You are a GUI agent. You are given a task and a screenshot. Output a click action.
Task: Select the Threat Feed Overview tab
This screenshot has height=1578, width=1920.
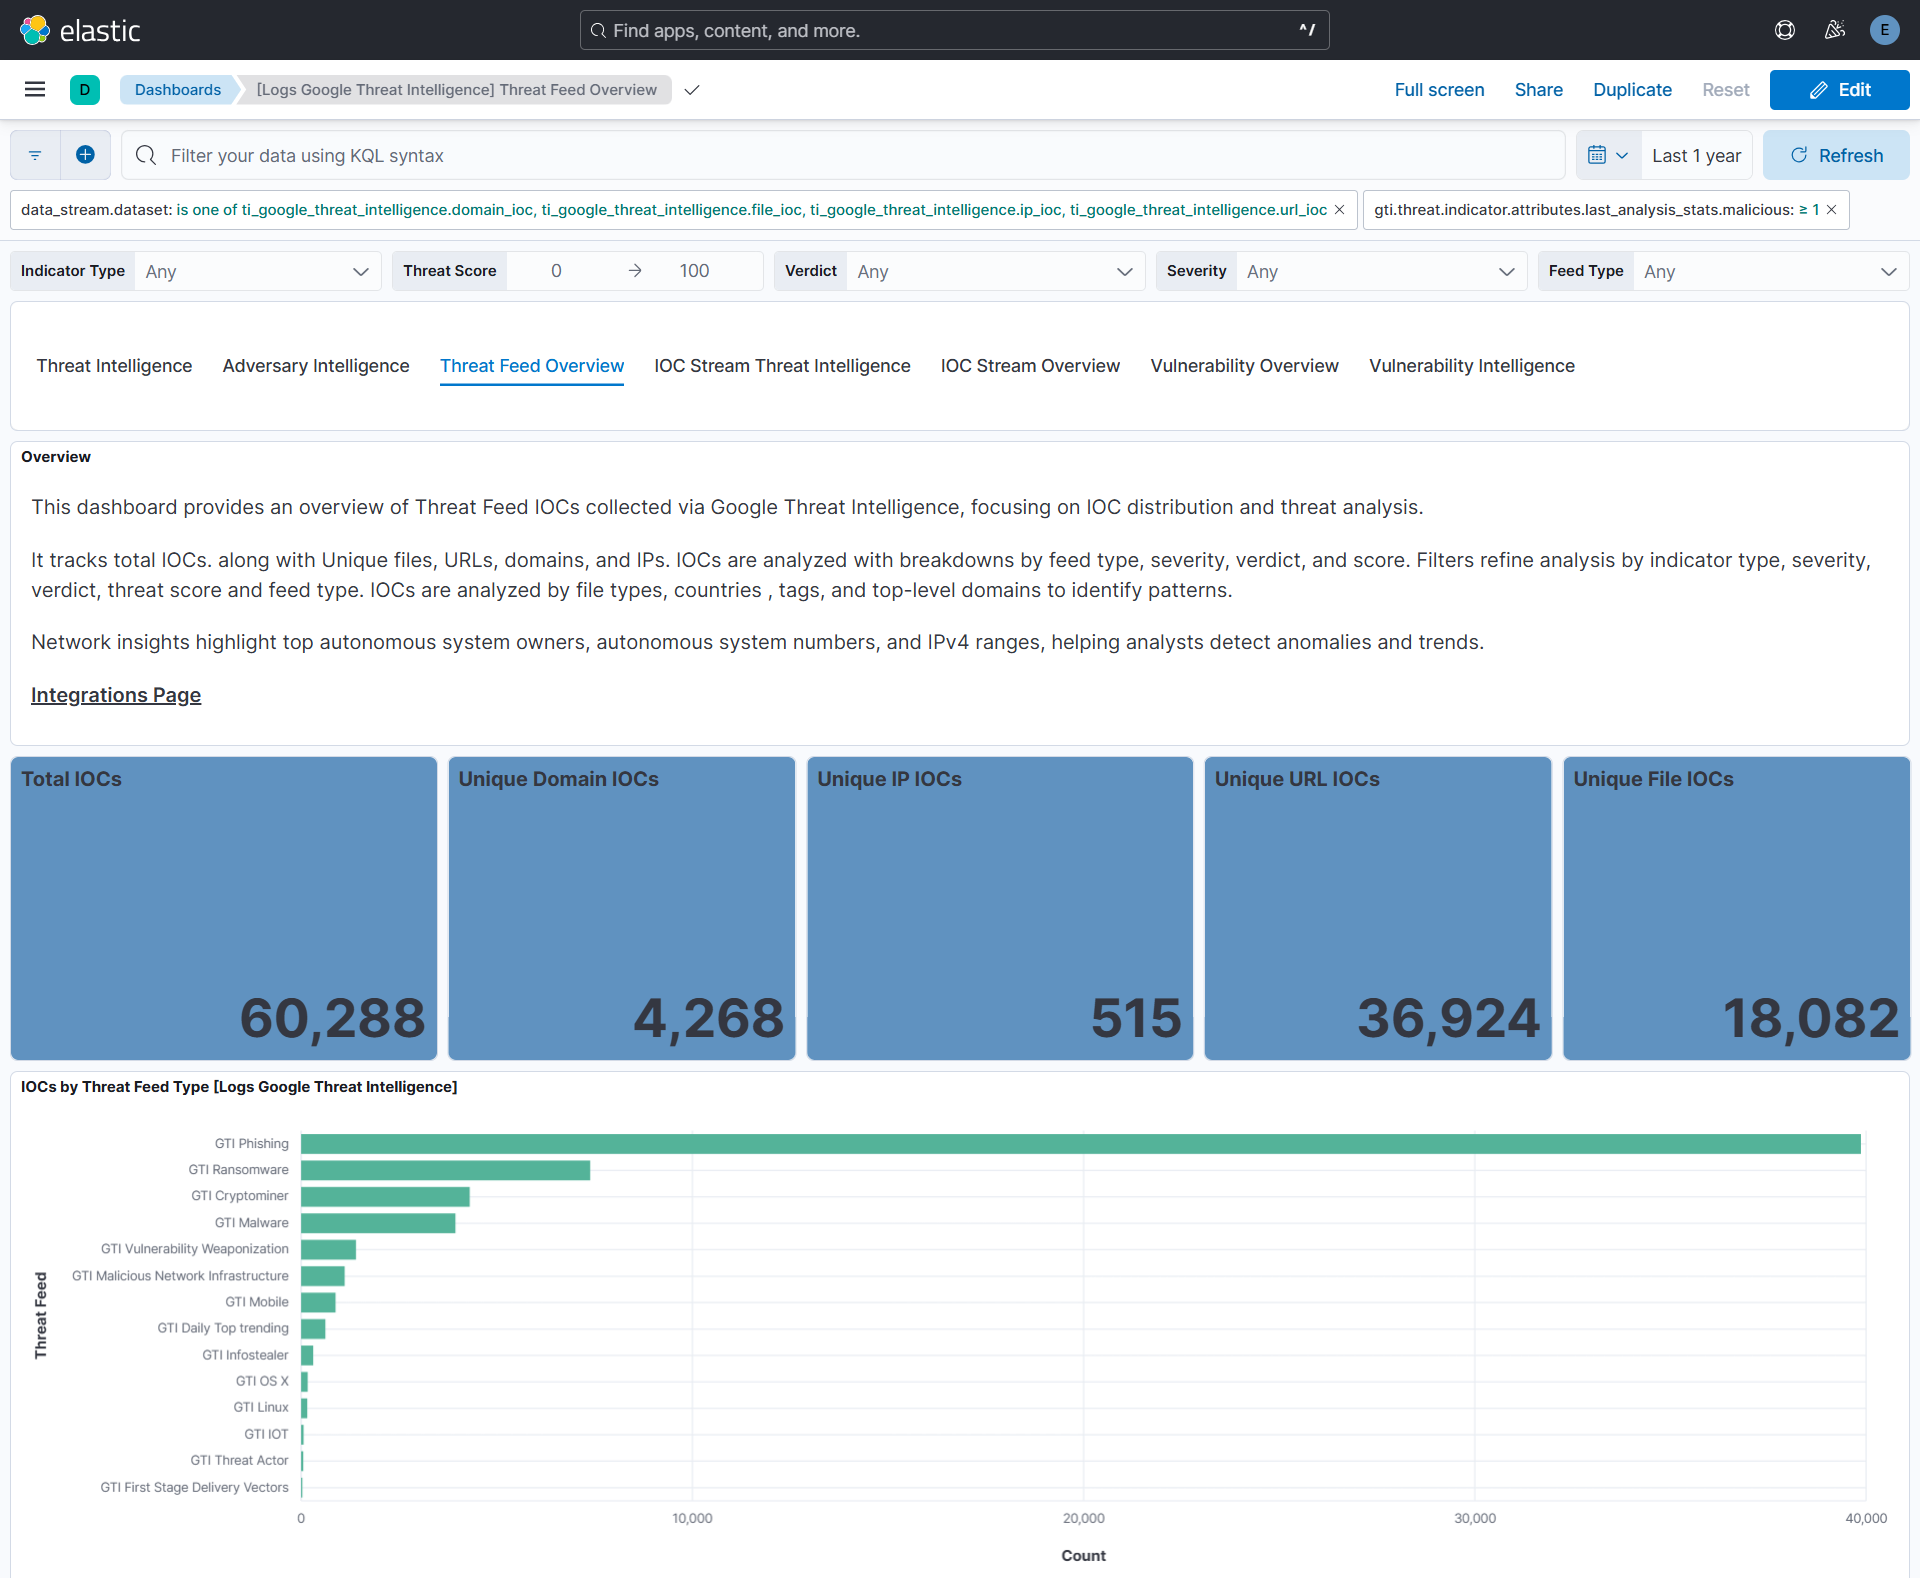[x=532, y=366]
